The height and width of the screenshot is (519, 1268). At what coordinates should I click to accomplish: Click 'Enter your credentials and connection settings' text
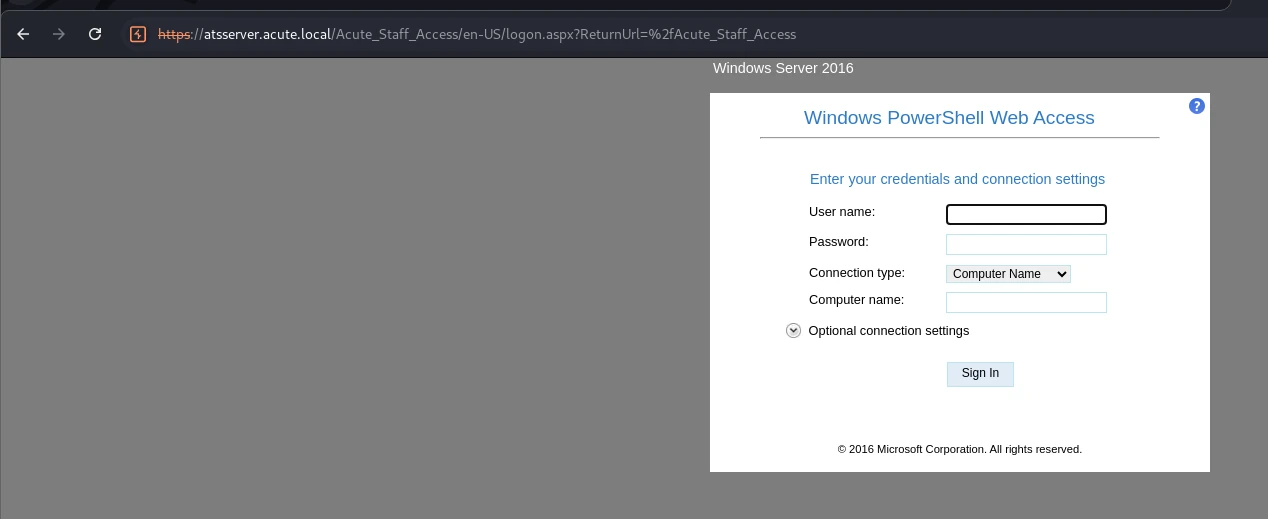pyautogui.click(x=957, y=180)
